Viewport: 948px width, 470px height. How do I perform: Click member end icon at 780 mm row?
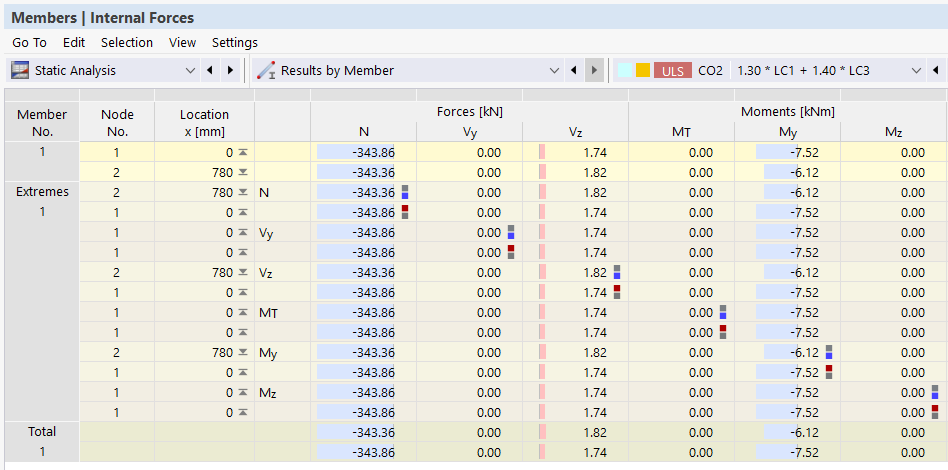point(242,172)
